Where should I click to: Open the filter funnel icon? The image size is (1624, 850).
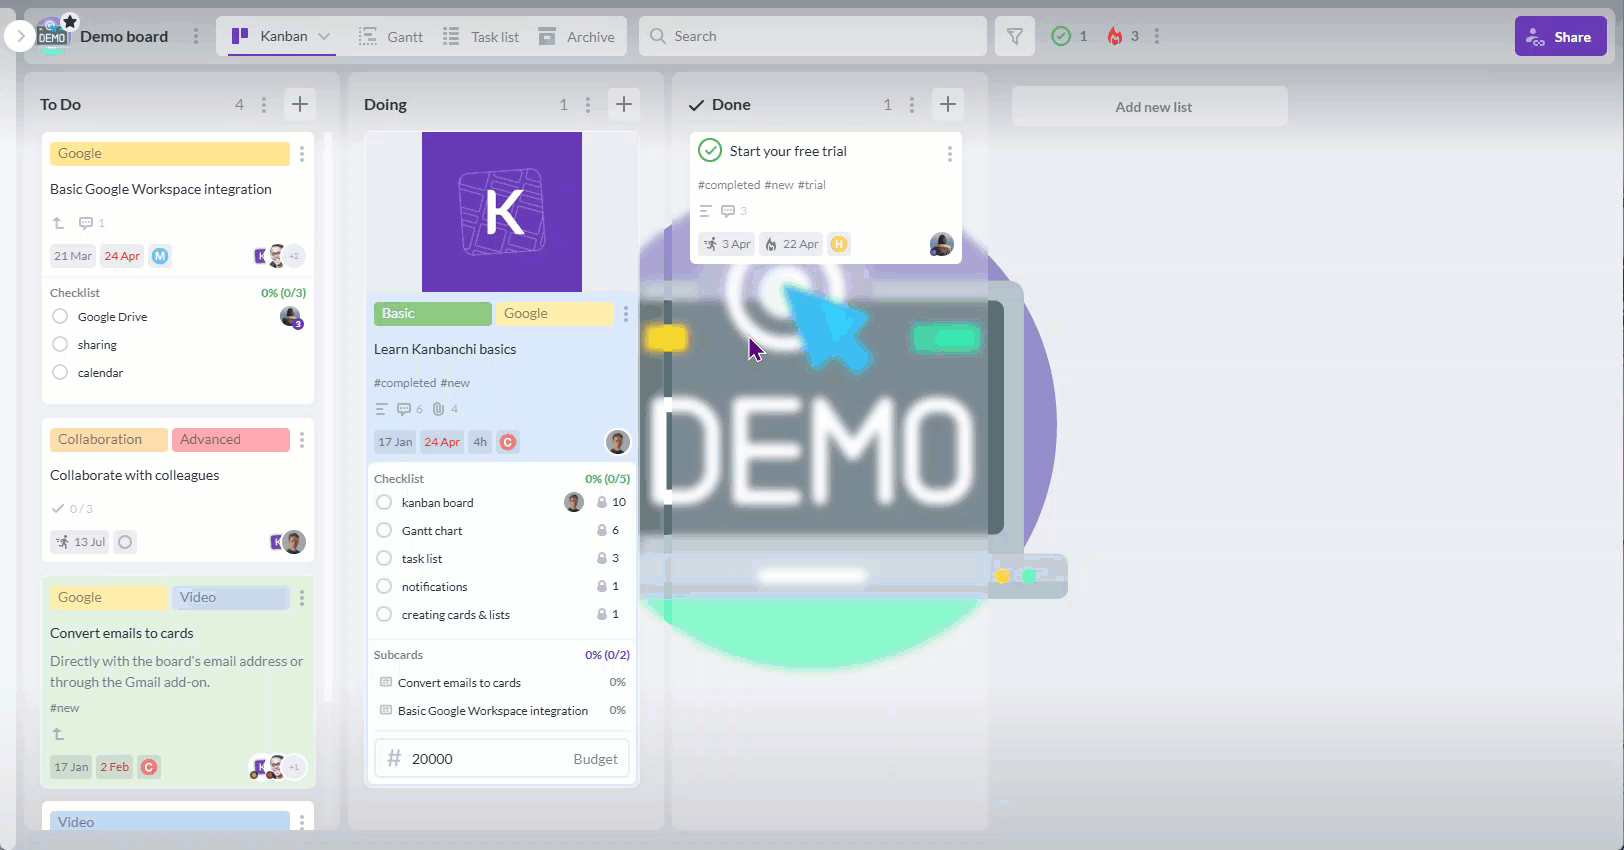click(1015, 36)
